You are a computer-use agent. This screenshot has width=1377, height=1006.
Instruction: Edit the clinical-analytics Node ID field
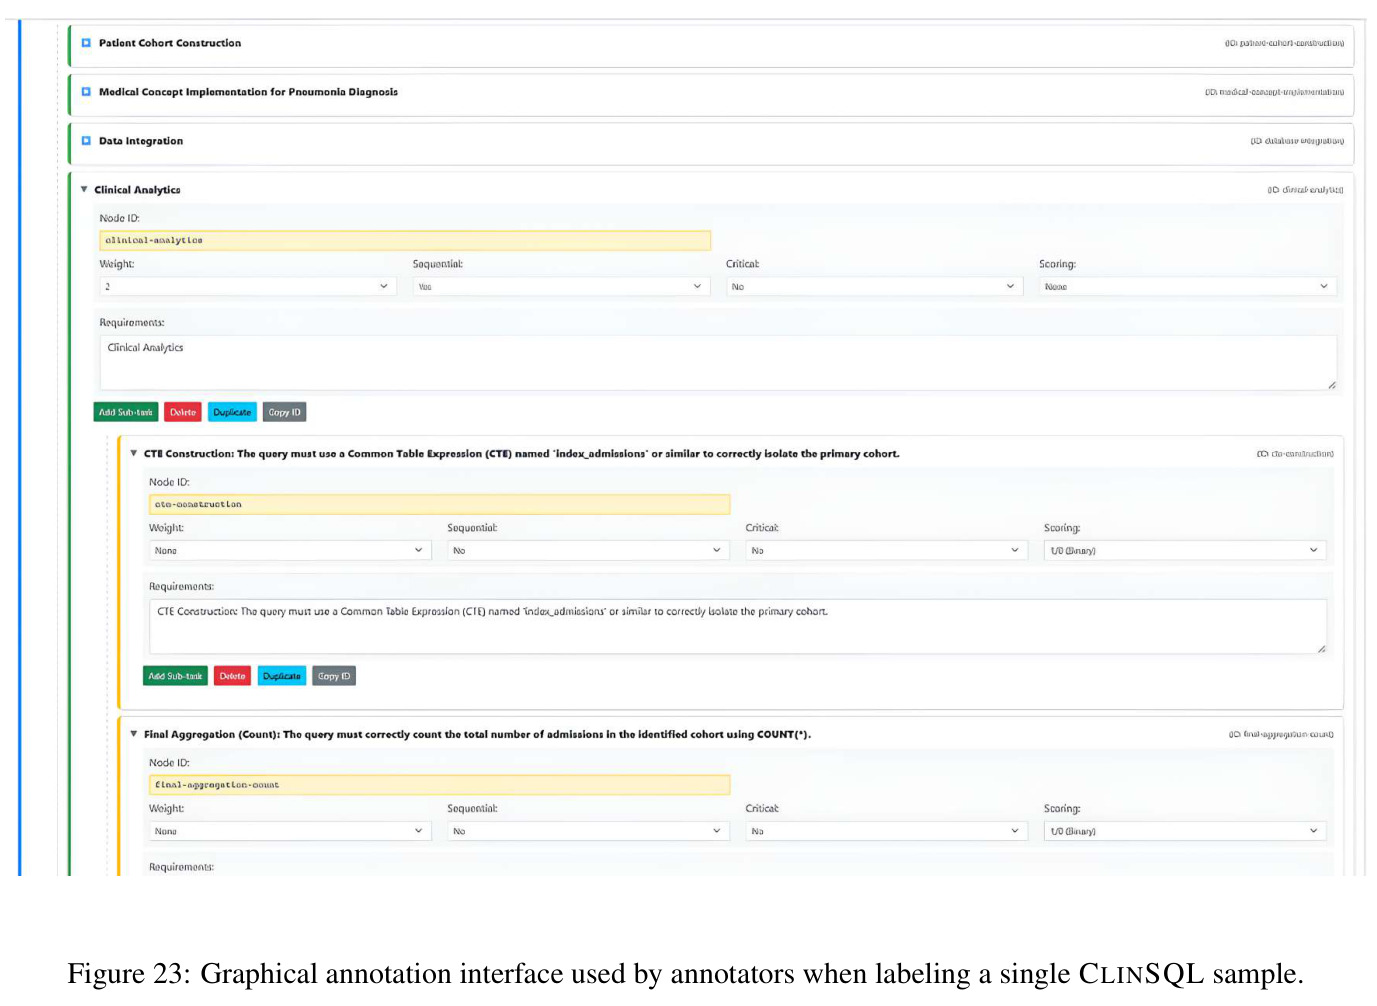coord(405,241)
